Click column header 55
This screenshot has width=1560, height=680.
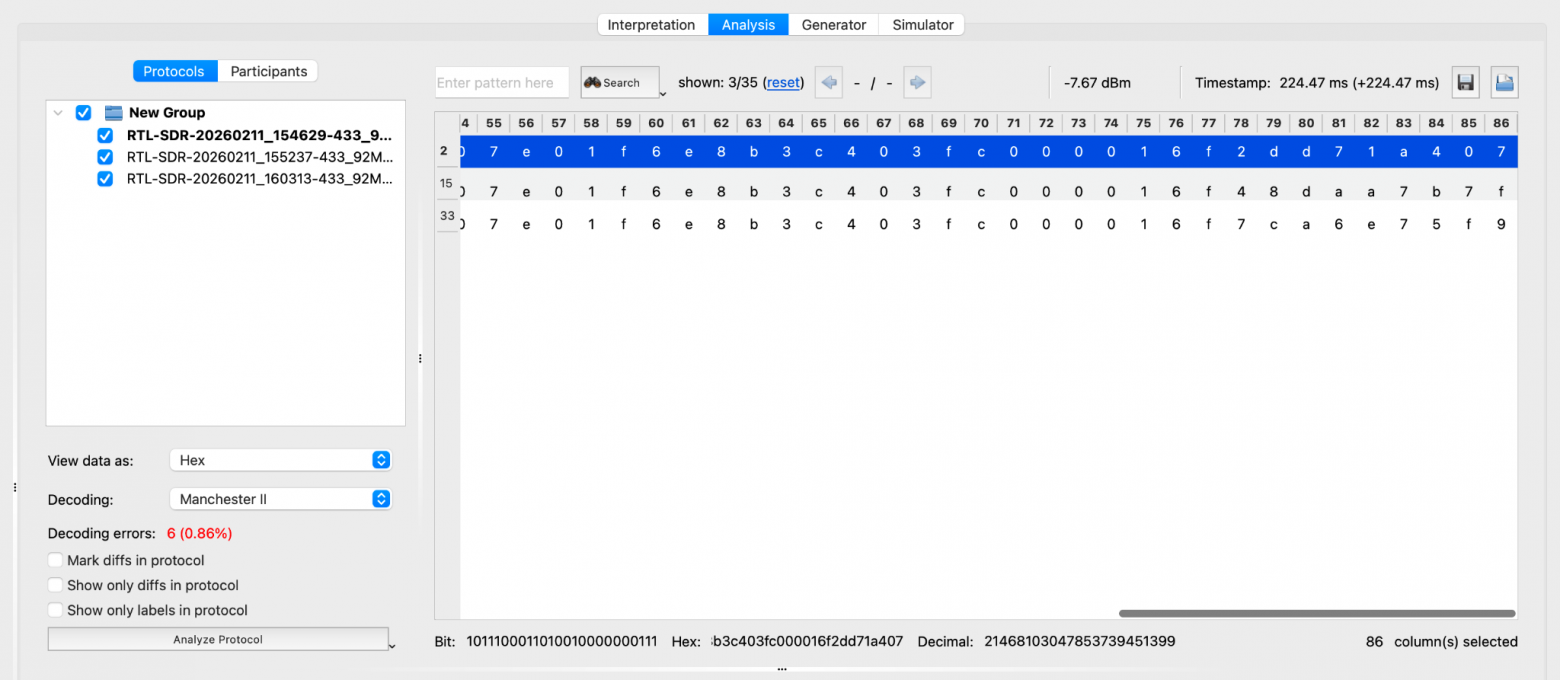click(x=494, y=123)
